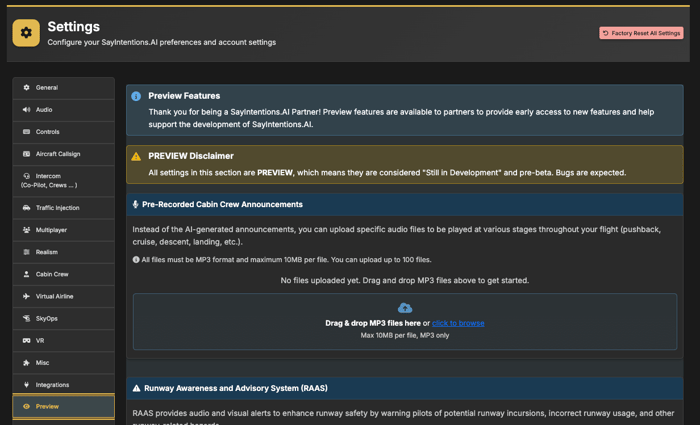Click the VR headset icon

(27, 341)
